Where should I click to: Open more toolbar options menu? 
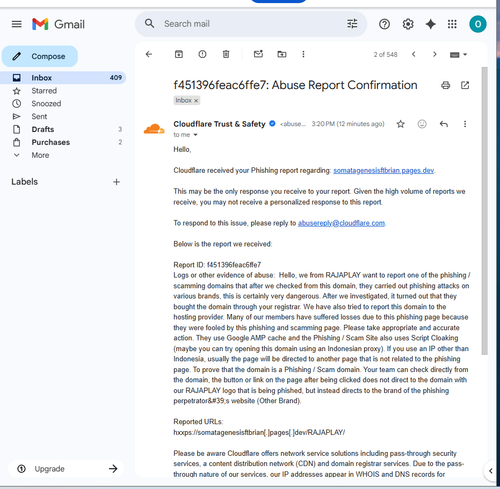(x=303, y=54)
